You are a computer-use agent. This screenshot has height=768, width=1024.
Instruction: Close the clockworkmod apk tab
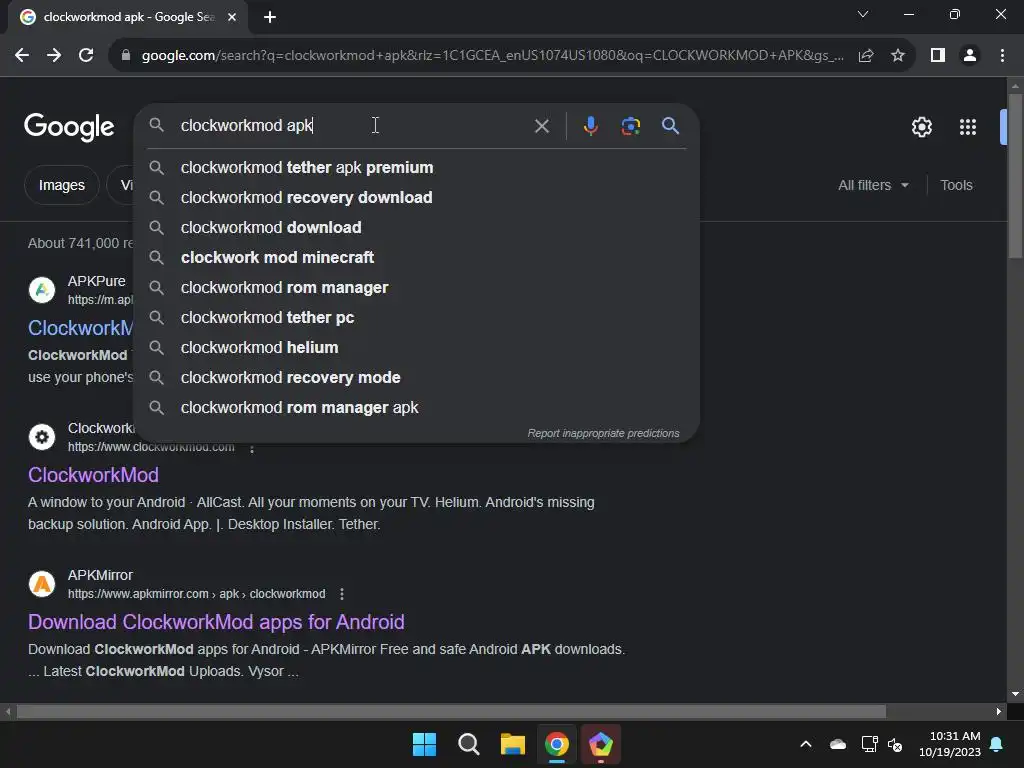(x=232, y=17)
